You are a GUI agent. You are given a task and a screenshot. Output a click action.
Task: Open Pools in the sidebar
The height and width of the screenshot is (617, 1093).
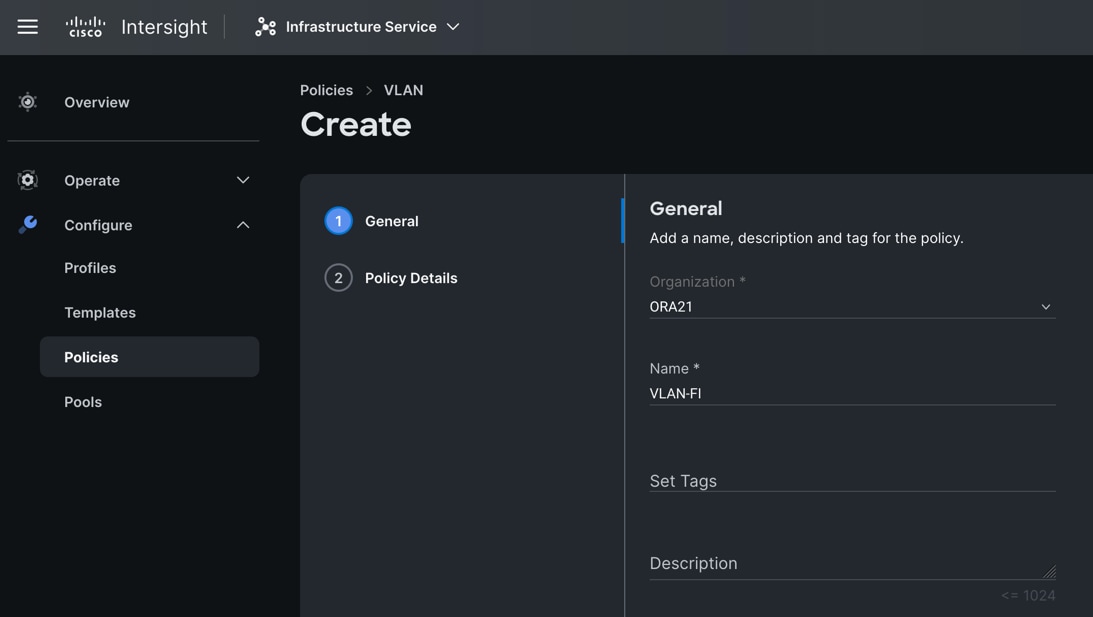point(83,402)
